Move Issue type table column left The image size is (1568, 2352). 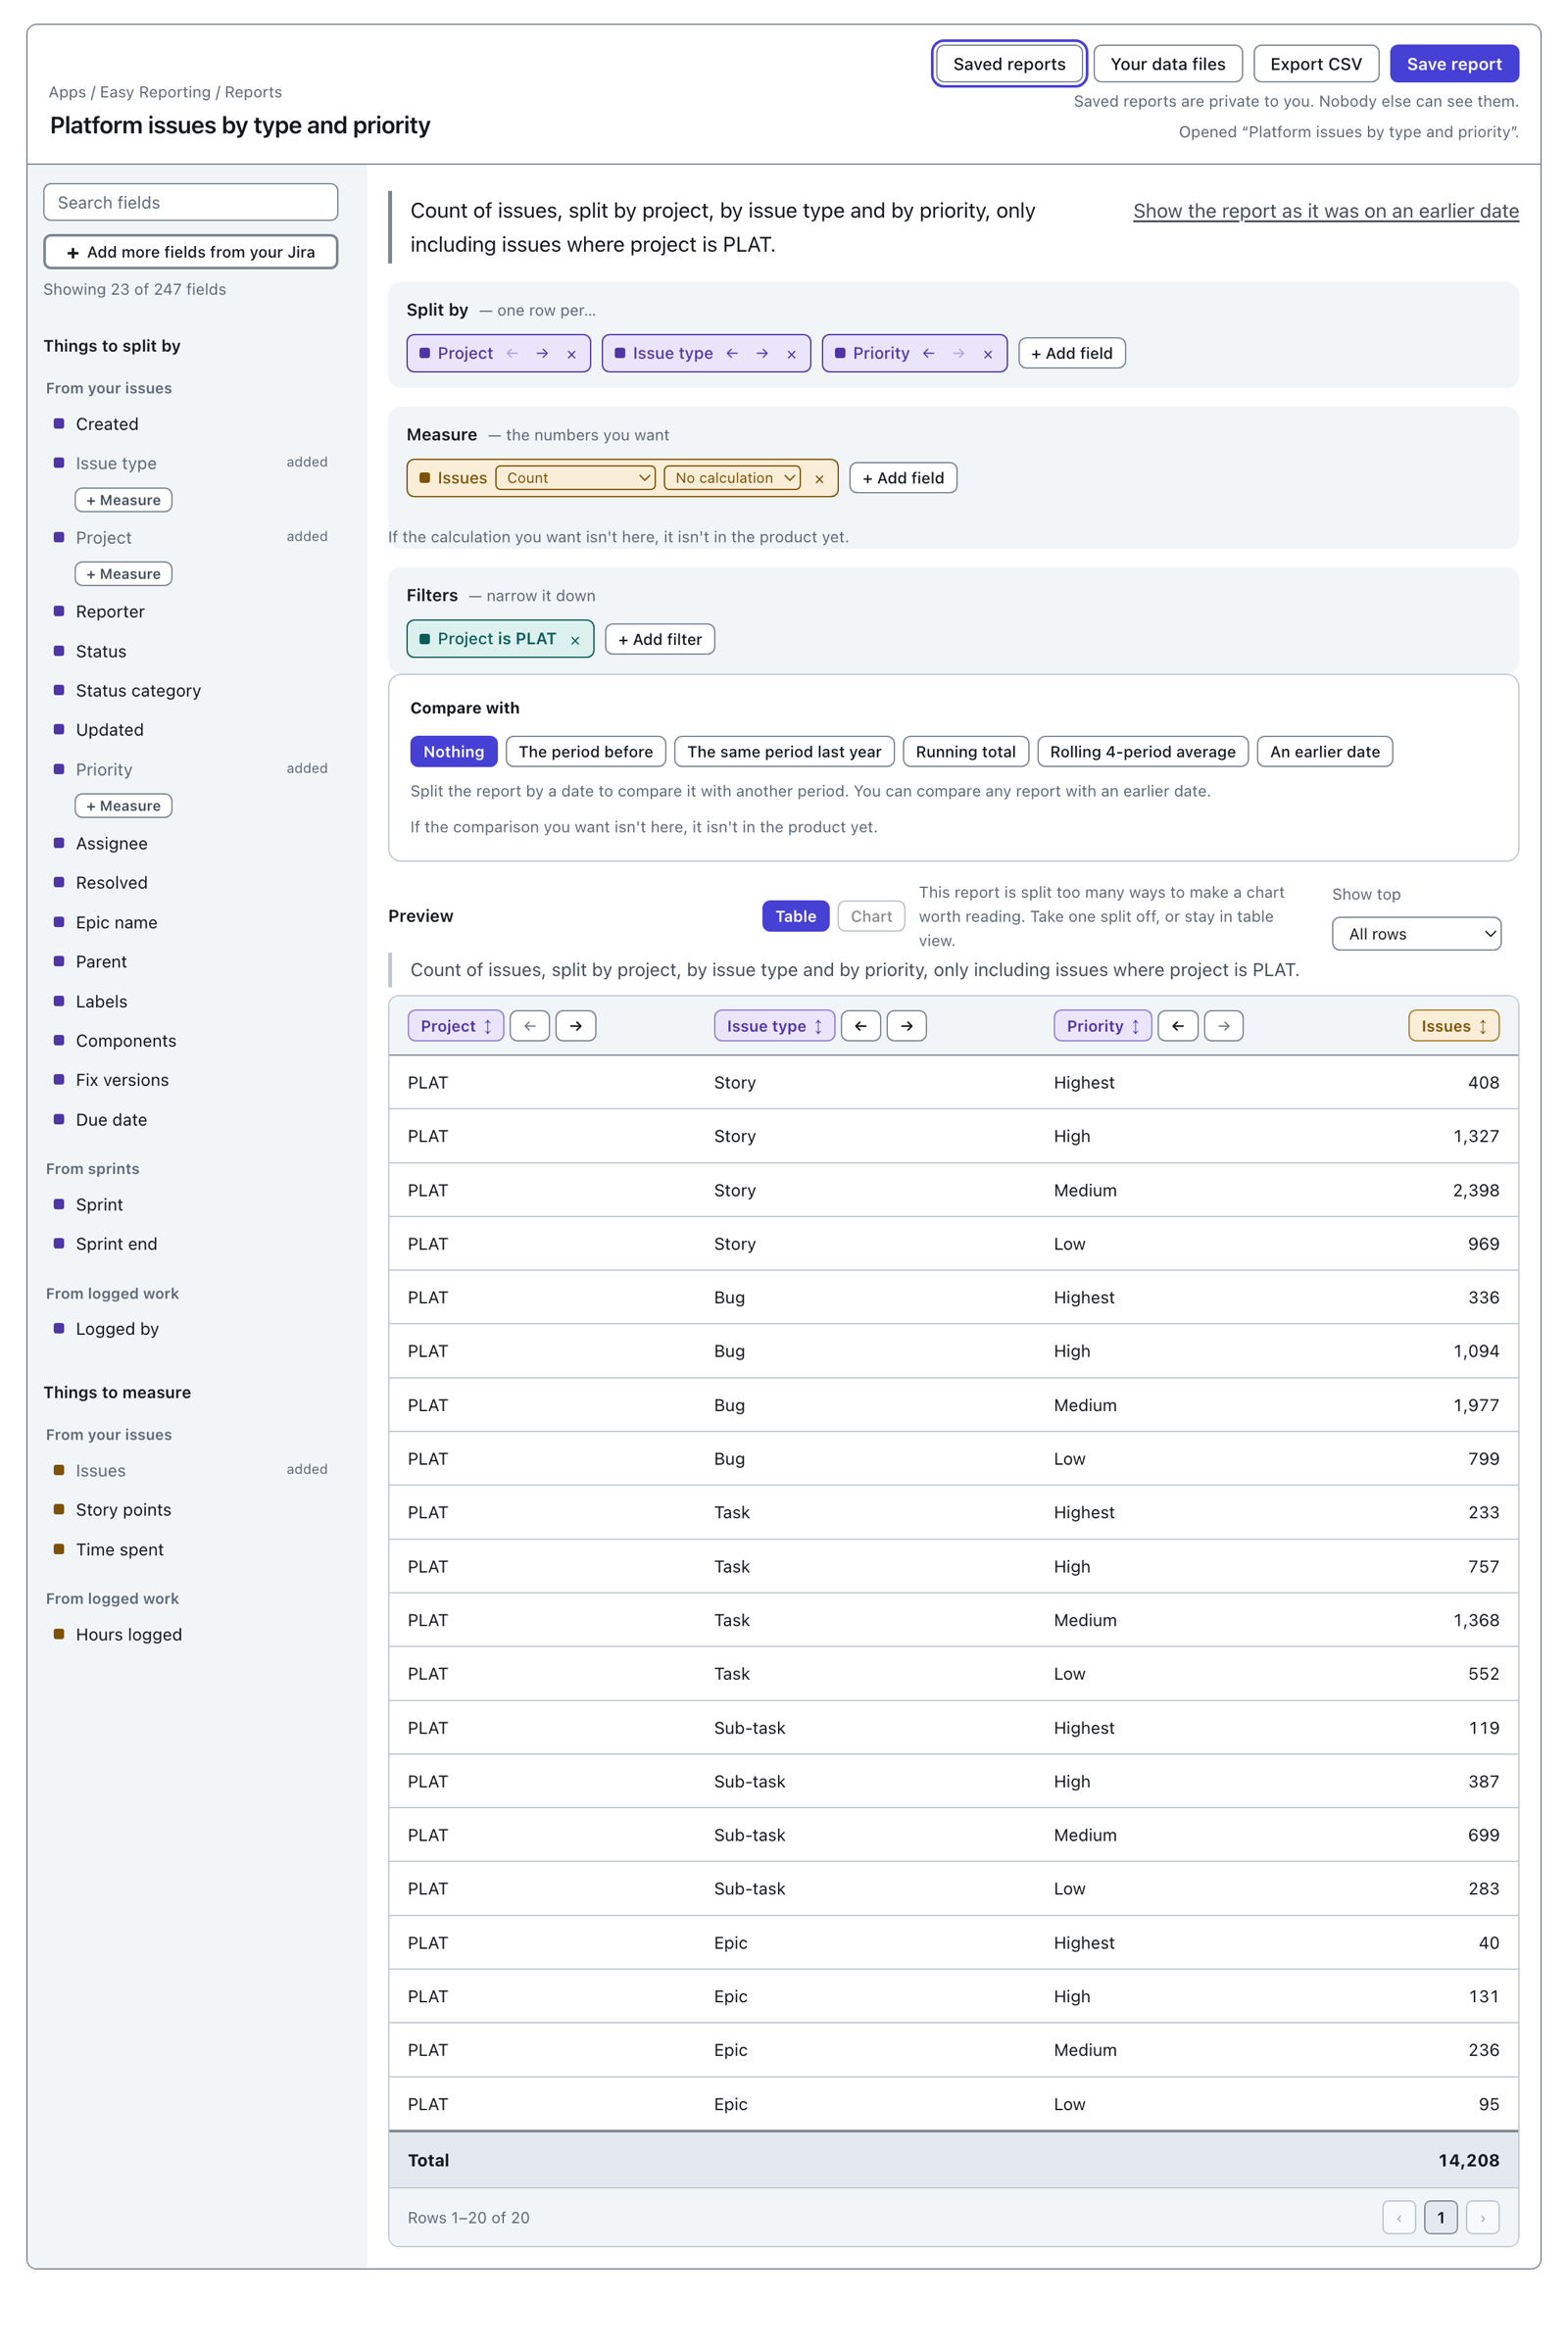861,1026
